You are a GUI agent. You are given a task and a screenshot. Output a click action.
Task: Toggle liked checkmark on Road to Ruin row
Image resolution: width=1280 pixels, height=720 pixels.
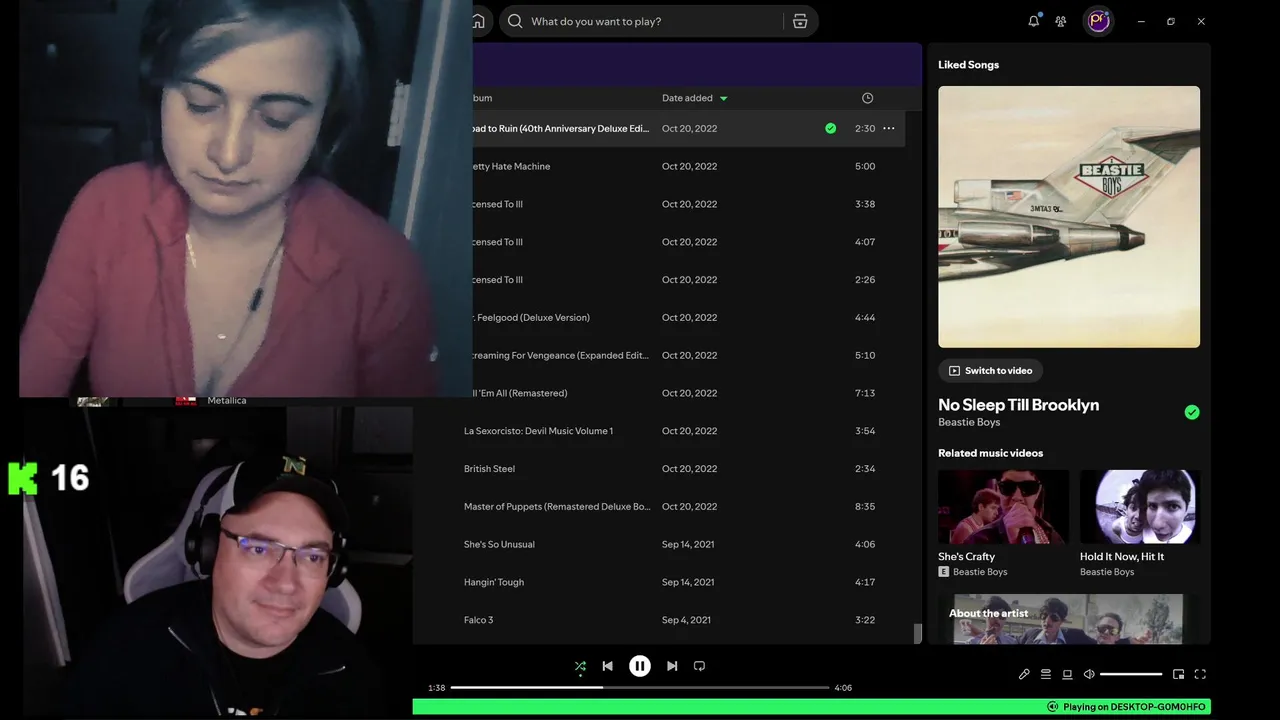(x=830, y=128)
